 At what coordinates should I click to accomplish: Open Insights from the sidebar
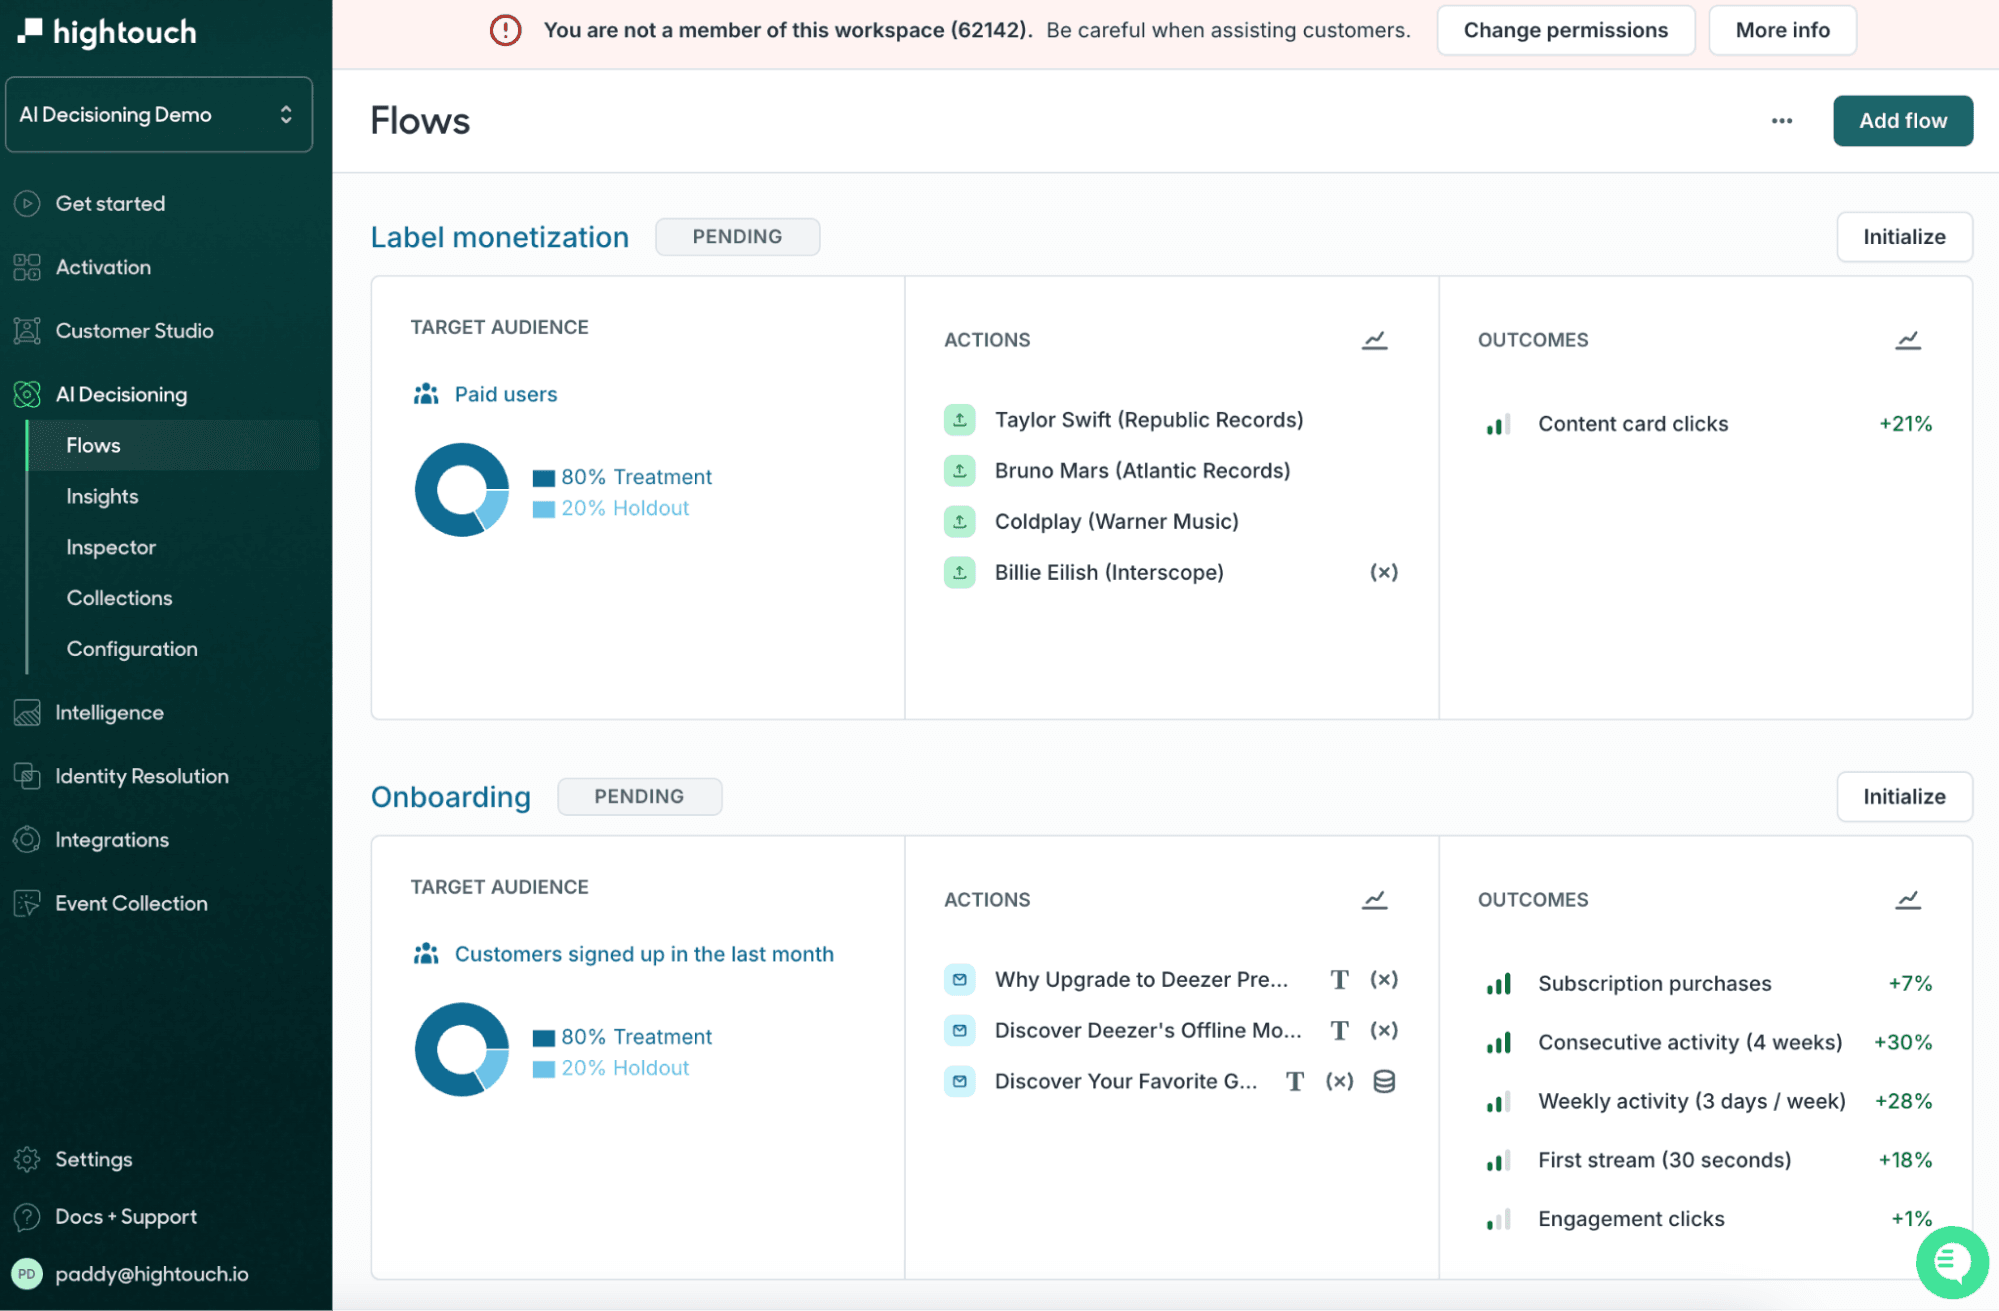(103, 496)
